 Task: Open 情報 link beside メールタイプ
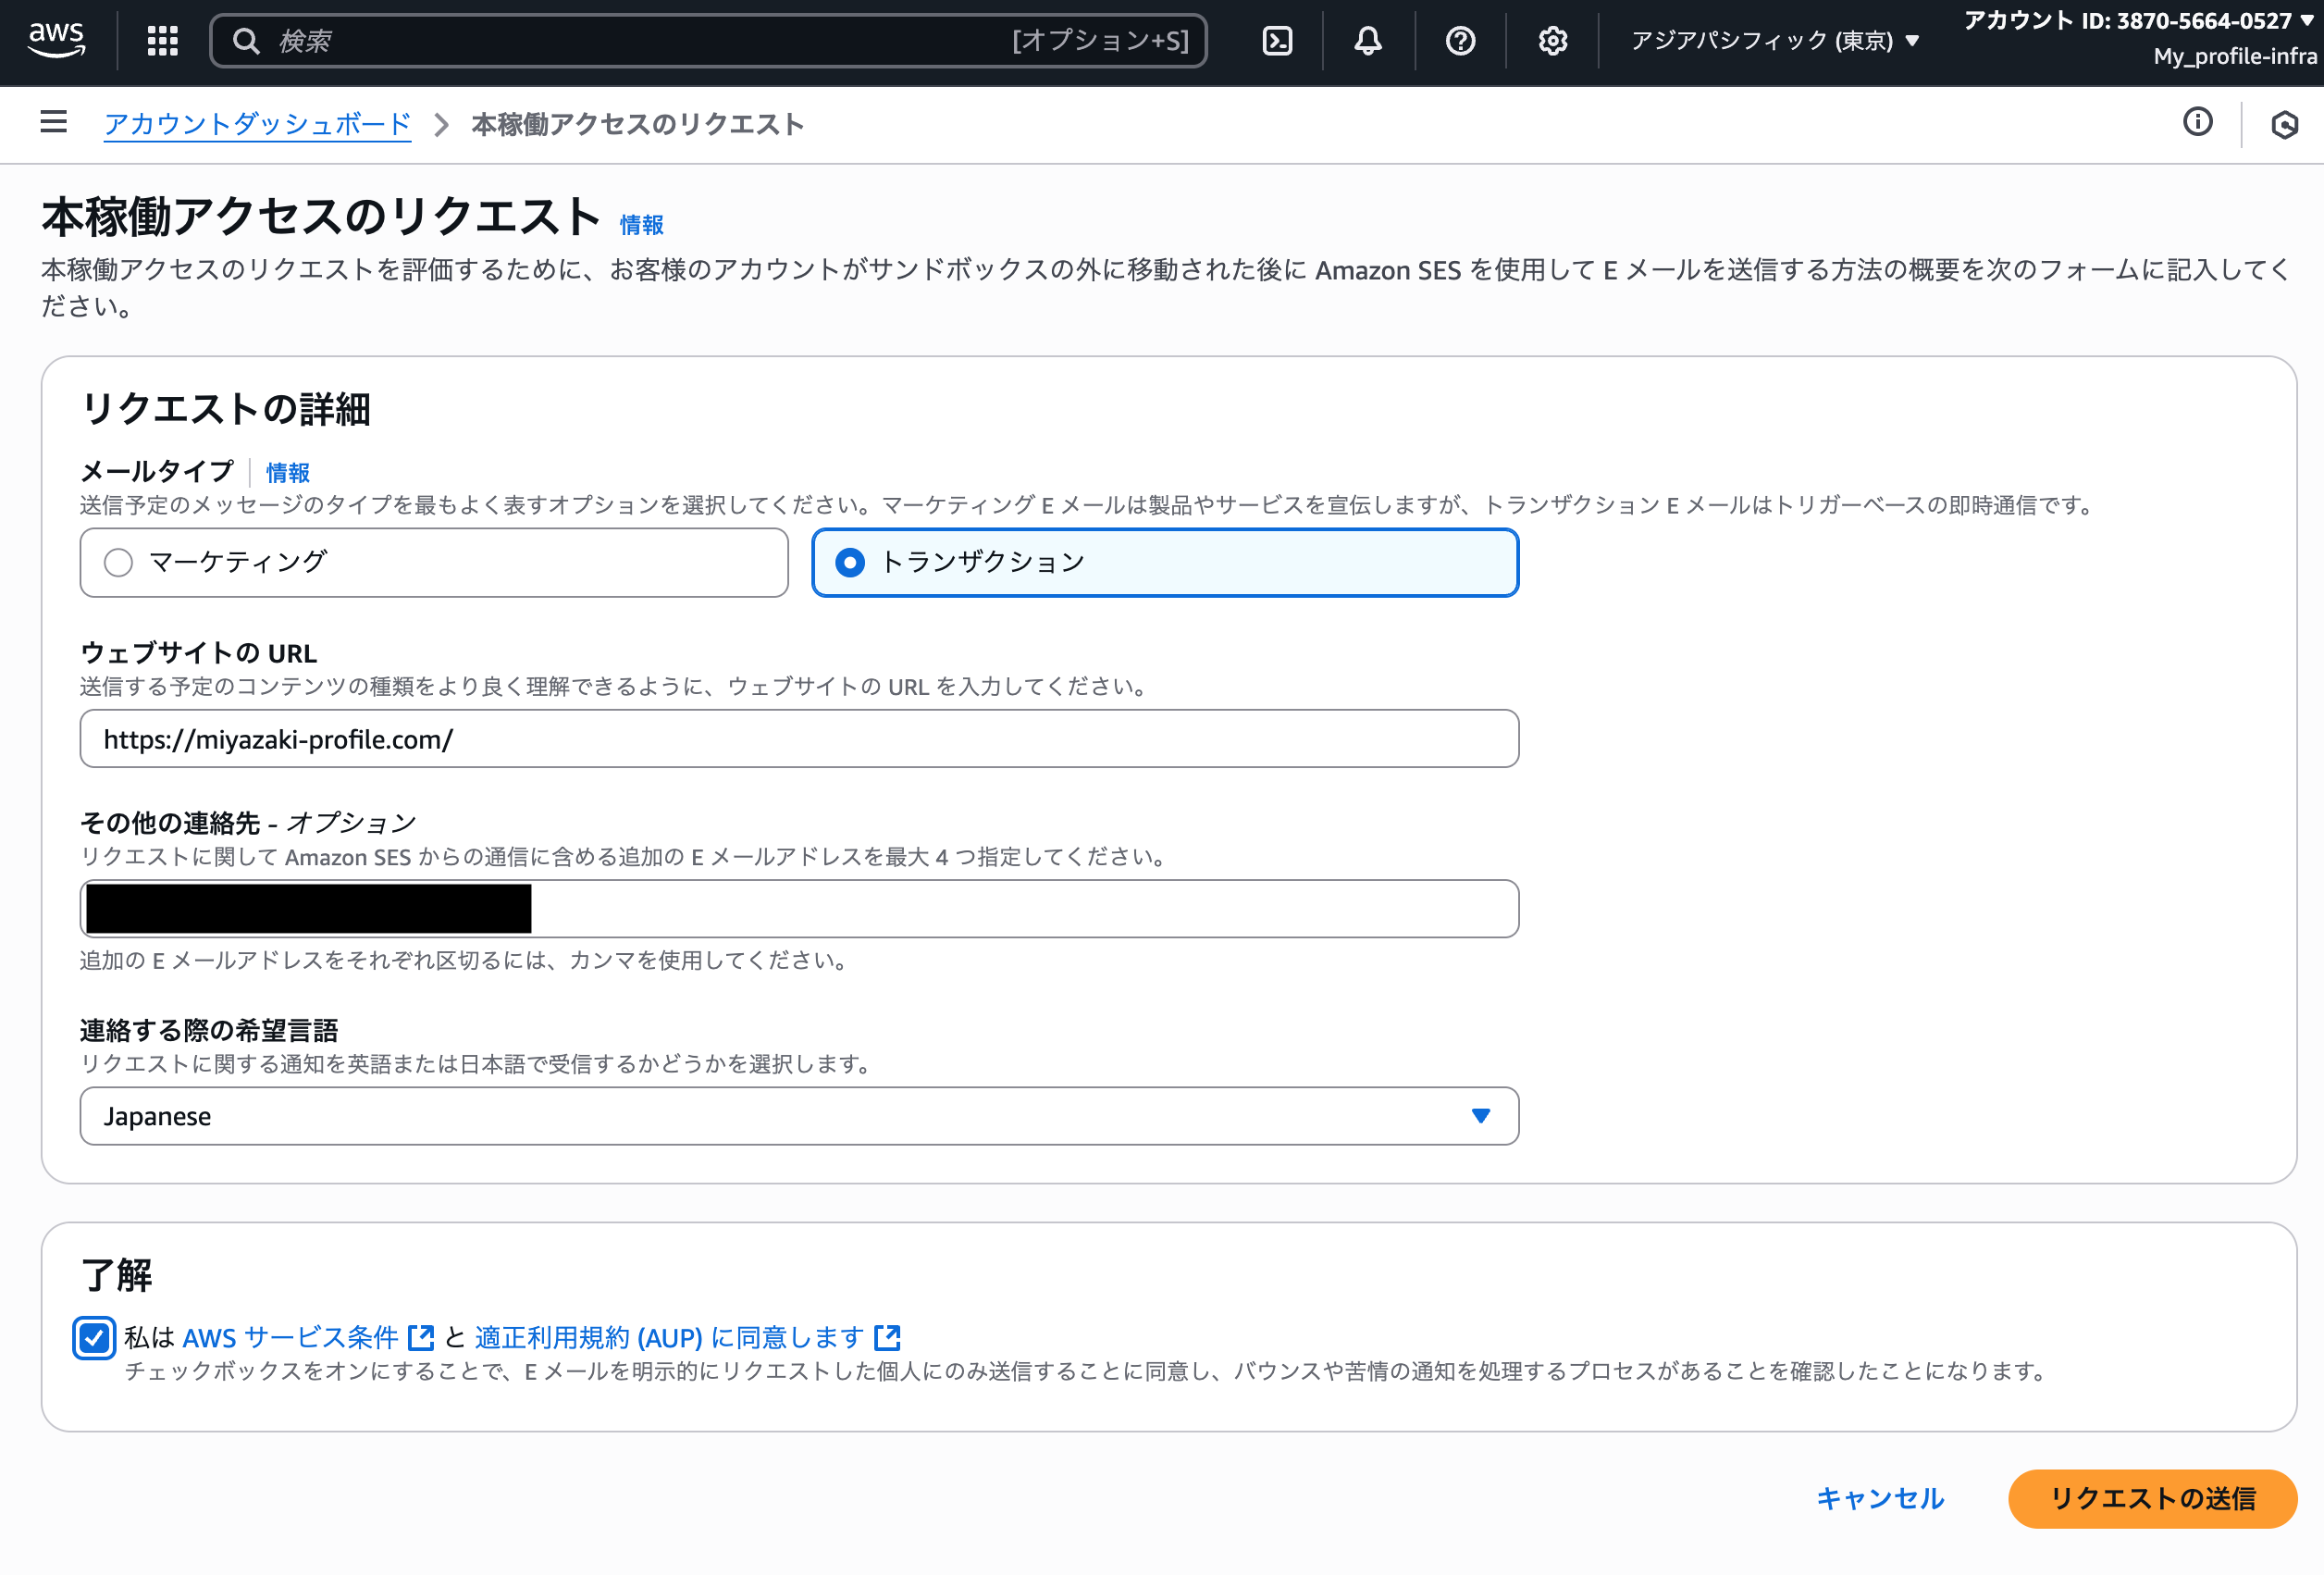coord(287,472)
